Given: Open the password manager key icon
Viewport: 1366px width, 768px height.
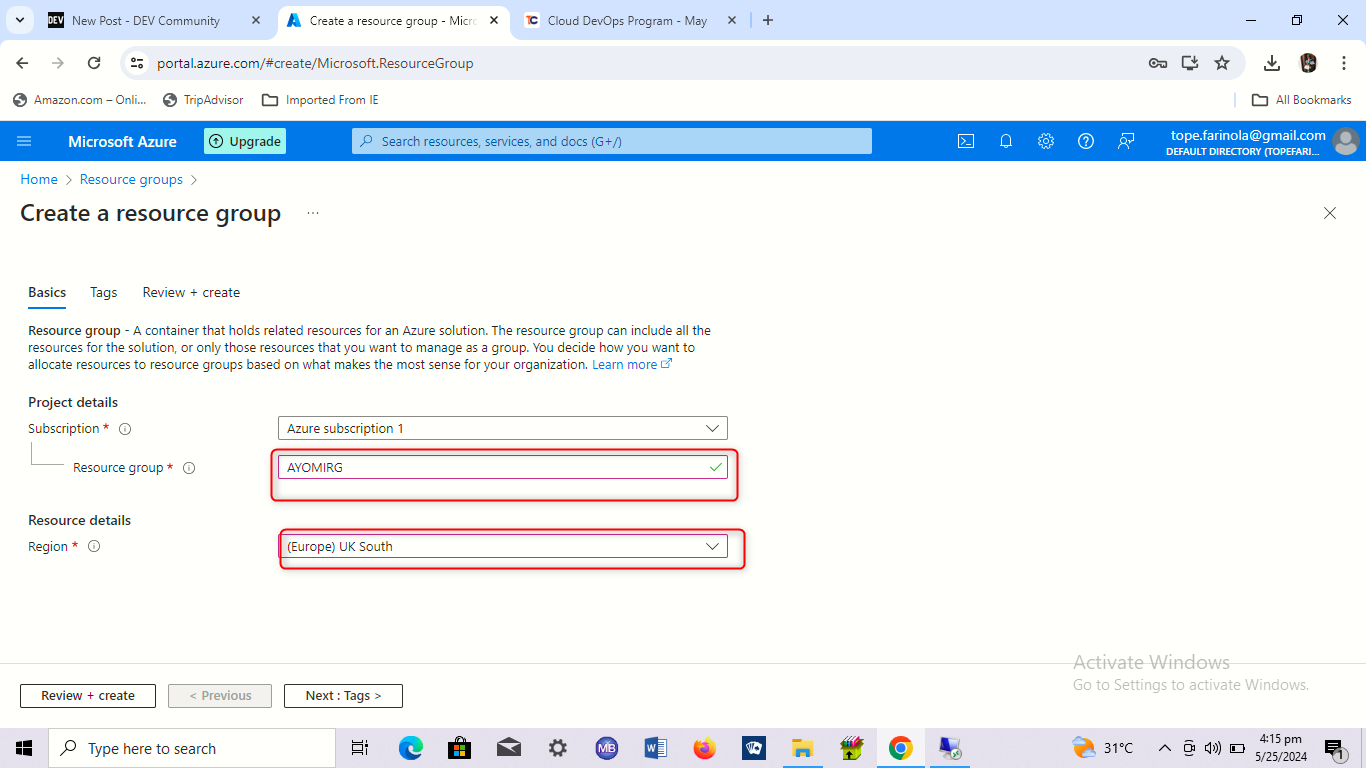Looking at the screenshot, I should click(1158, 63).
